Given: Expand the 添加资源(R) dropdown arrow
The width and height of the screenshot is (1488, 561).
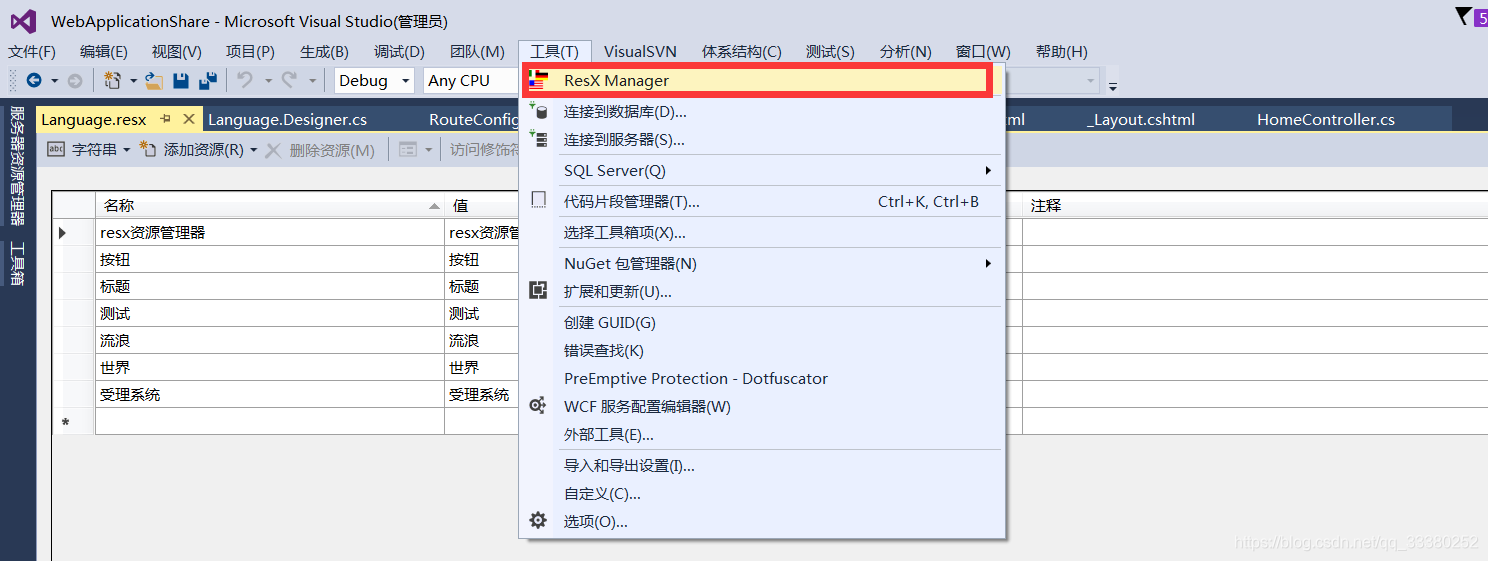Looking at the screenshot, I should (253, 150).
